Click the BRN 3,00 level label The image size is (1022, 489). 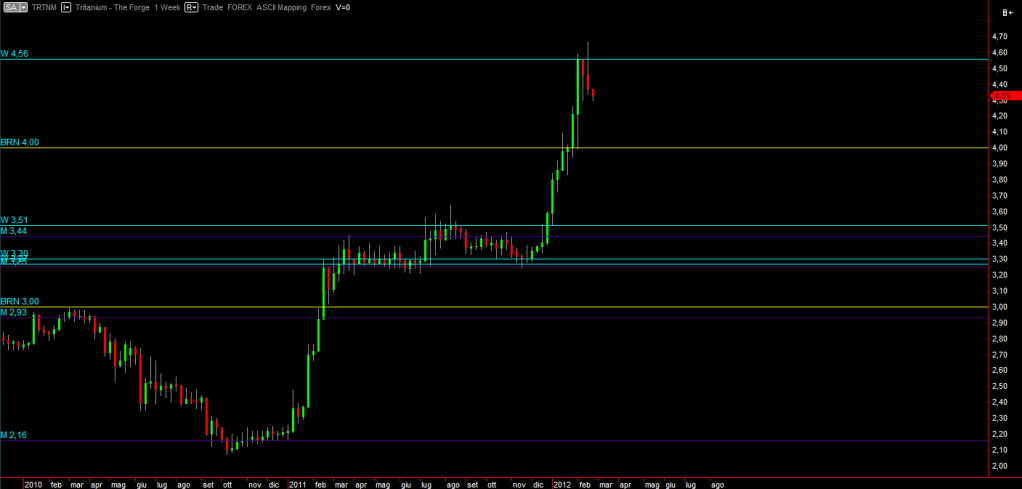coord(20,301)
